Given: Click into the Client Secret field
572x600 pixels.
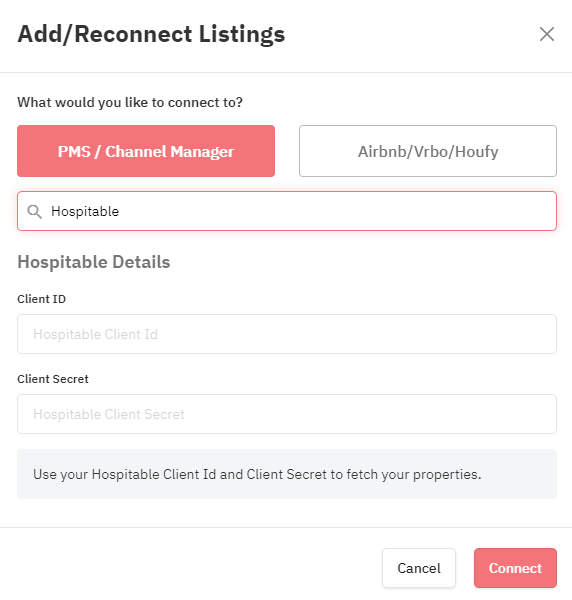Looking at the screenshot, I should coord(287,414).
